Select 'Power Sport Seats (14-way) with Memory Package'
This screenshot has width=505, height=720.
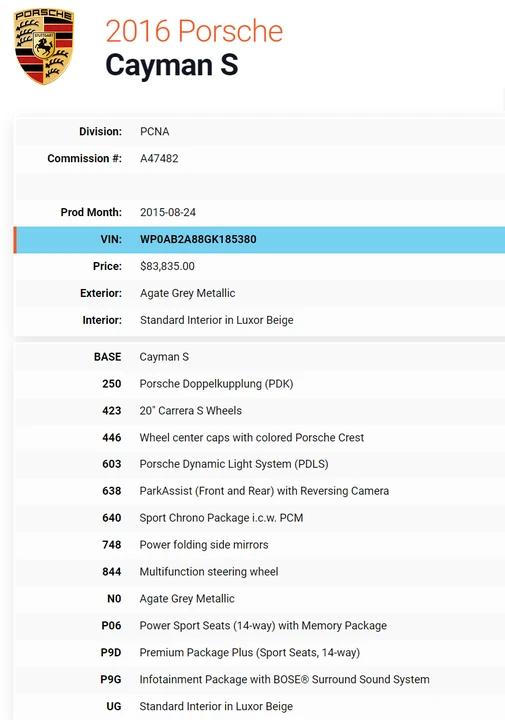[x=263, y=626]
